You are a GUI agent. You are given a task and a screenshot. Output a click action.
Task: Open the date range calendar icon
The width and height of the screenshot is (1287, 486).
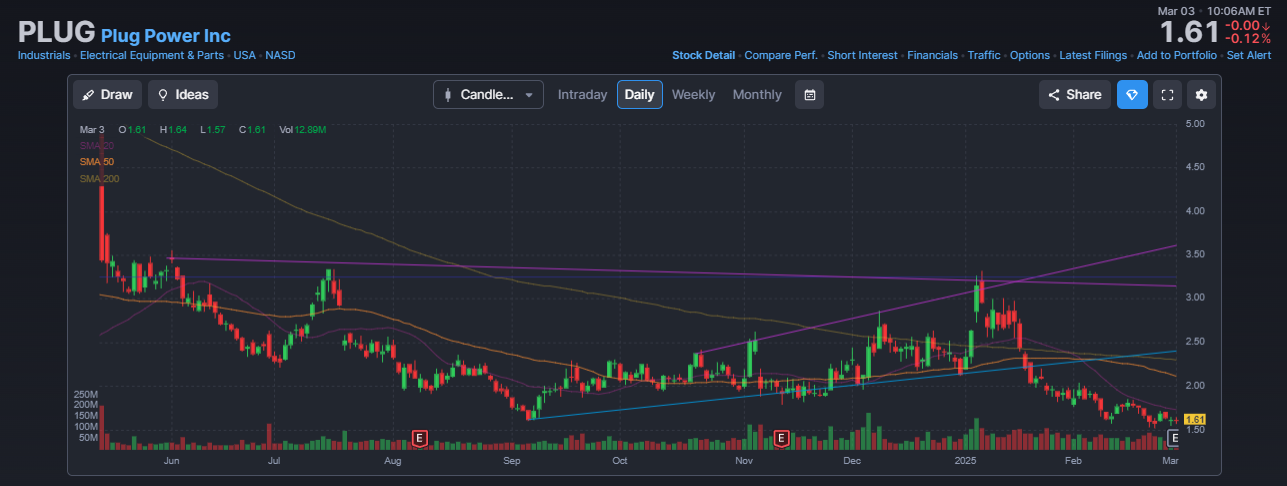click(x=810, y=95)
